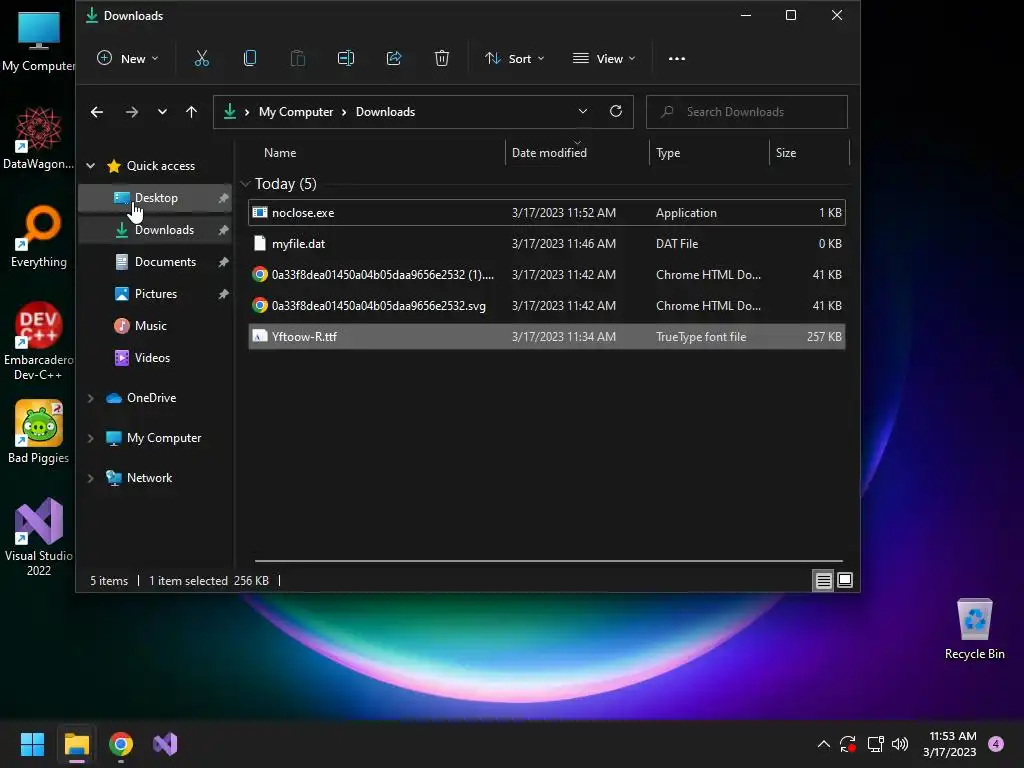Refresh the Downloads folder
Image resolution: width=1024 pixels, height=768 pixels.
coord(615,111)
